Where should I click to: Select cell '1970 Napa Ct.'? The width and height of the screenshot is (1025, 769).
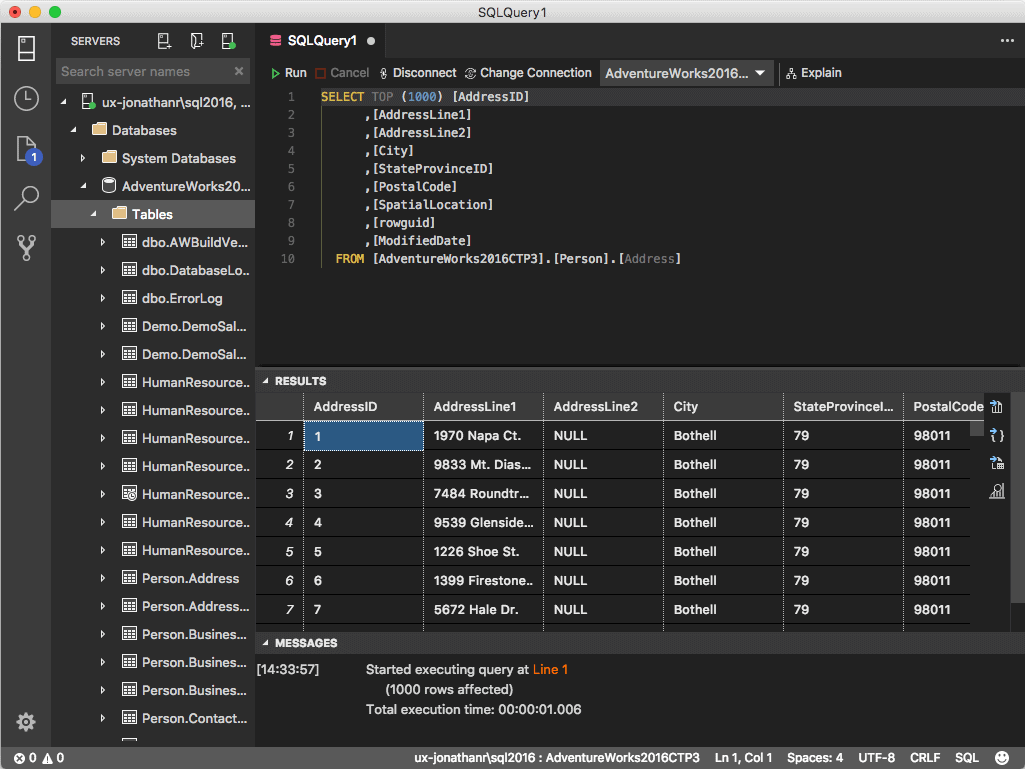click(x=483, y=436)
